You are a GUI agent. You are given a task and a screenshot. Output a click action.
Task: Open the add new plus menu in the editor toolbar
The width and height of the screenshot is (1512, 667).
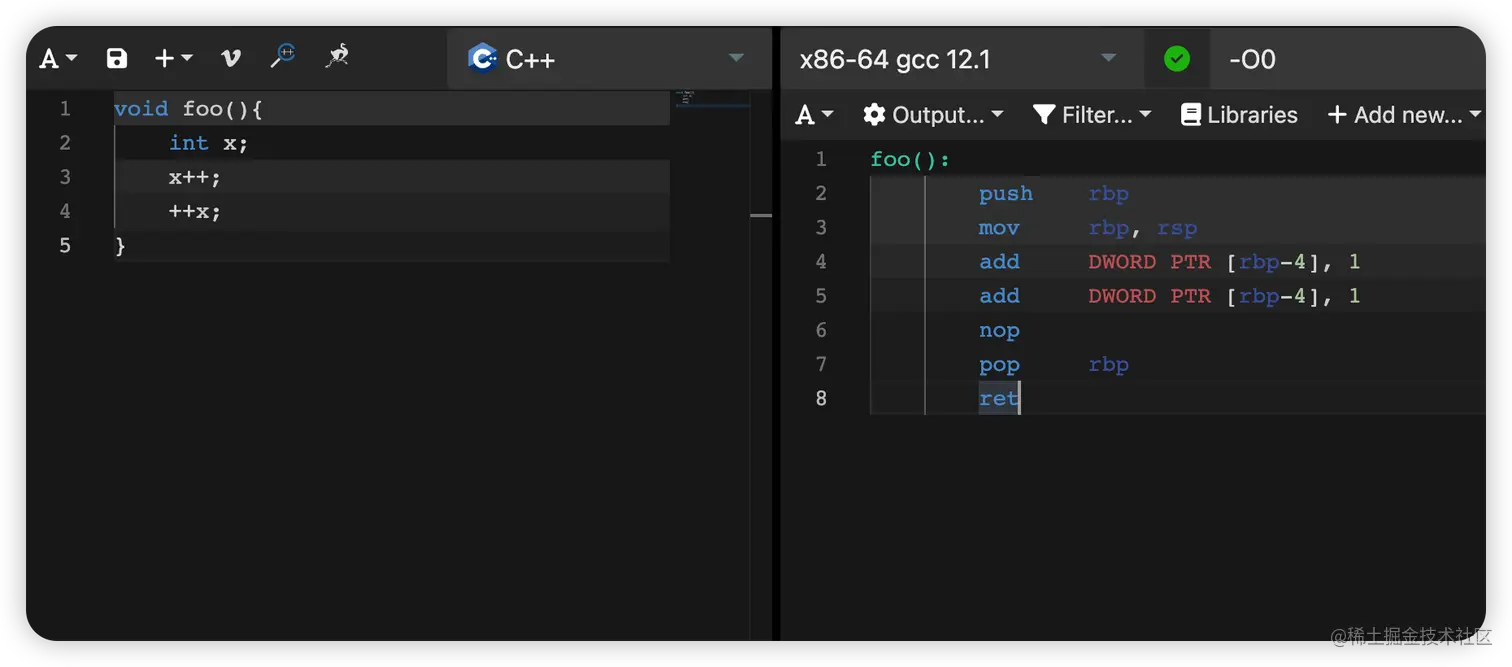(x=173, y=58)
